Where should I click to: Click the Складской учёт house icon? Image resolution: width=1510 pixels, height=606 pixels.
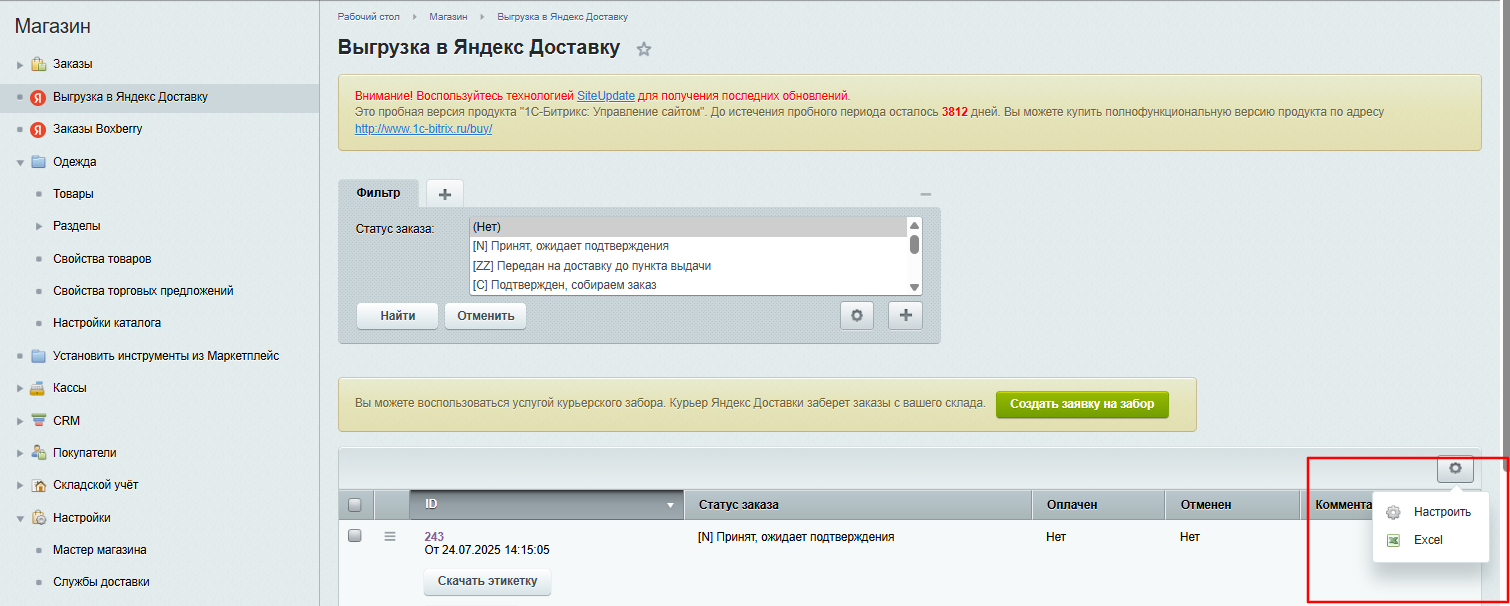click(x=38, y=485)
